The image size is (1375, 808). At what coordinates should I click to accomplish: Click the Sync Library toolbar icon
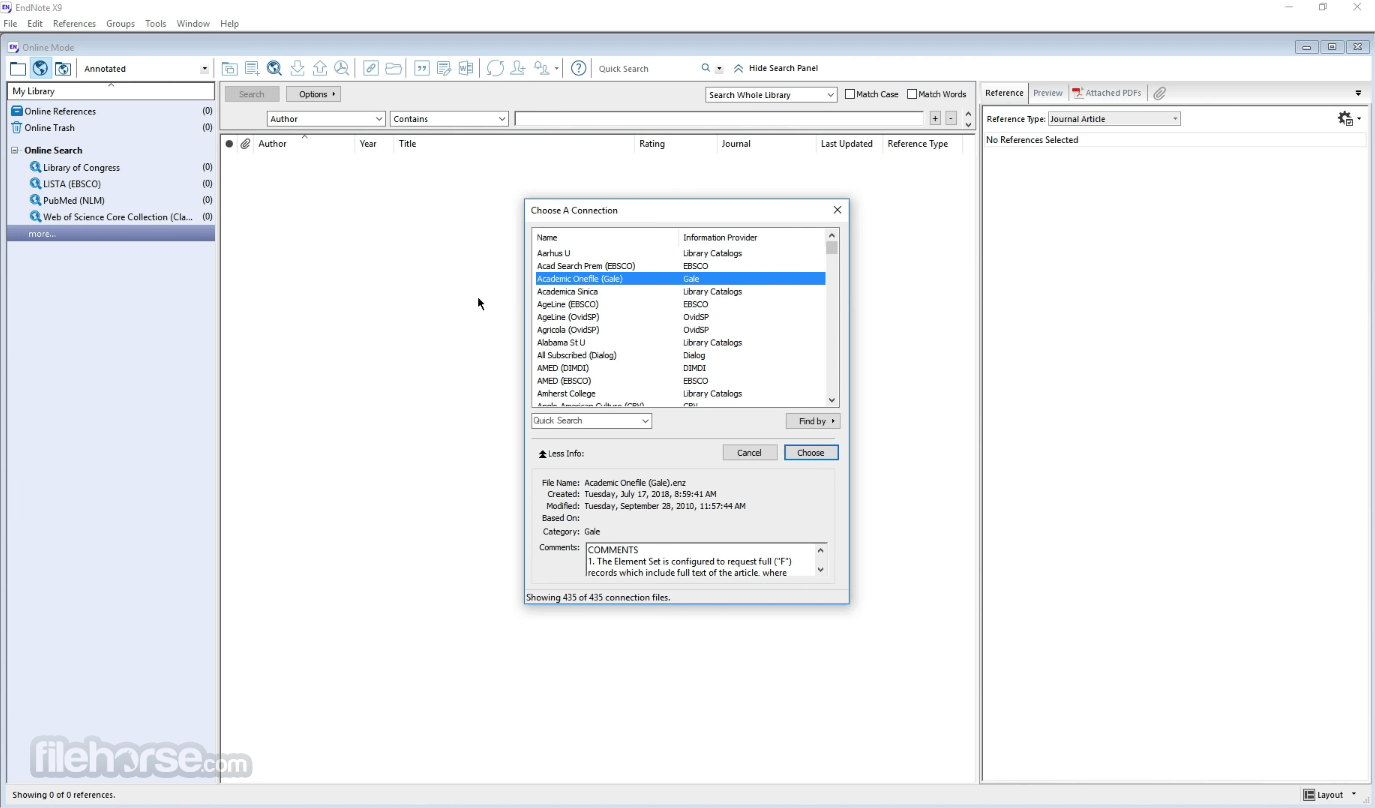click(x=495, y=69)
